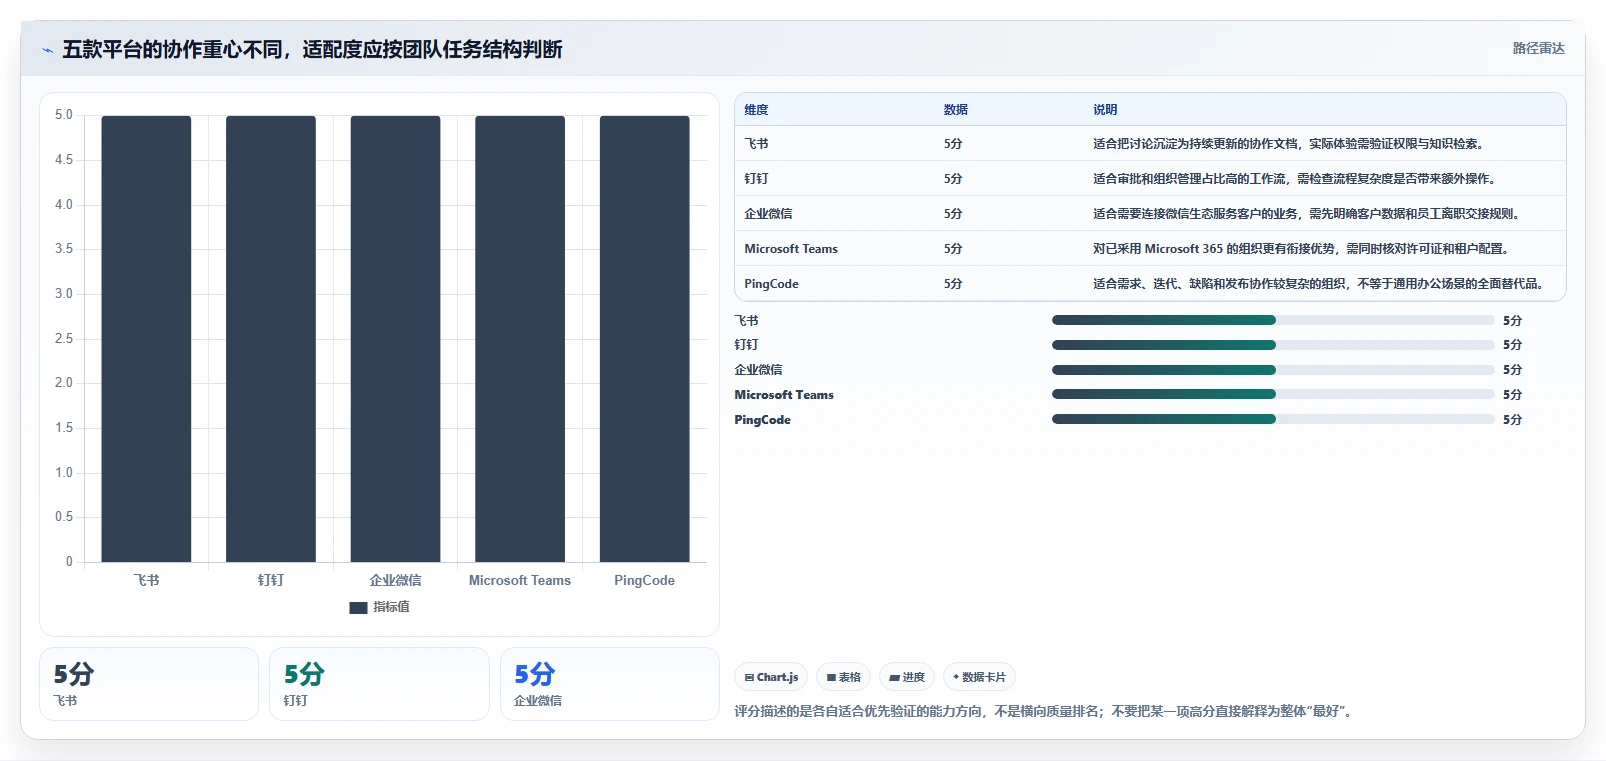Click the Microsoft Teams x-axis label
This screenshot has width=1606, height=761.
pyautogui.click(x=520, y=580)
